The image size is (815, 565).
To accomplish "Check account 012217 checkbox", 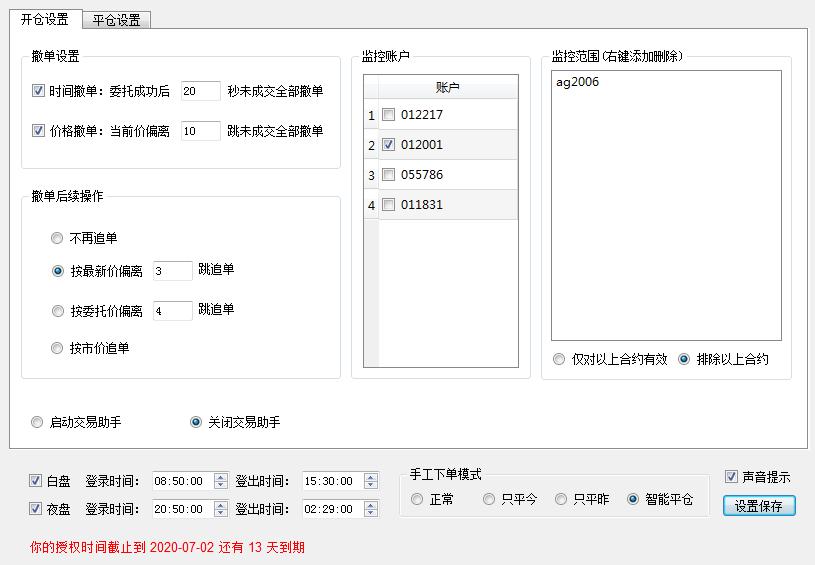I will 389,115.
